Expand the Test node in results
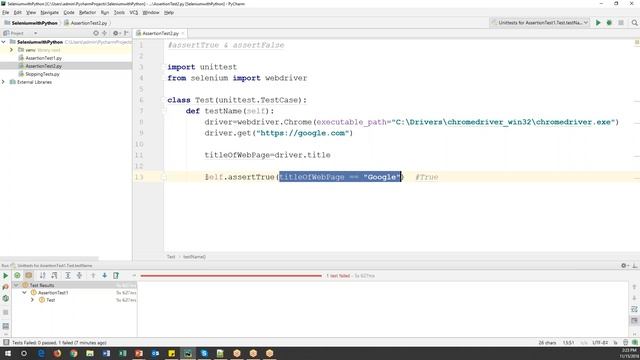Viewport: 640px width, 360px height. [32, 300]
